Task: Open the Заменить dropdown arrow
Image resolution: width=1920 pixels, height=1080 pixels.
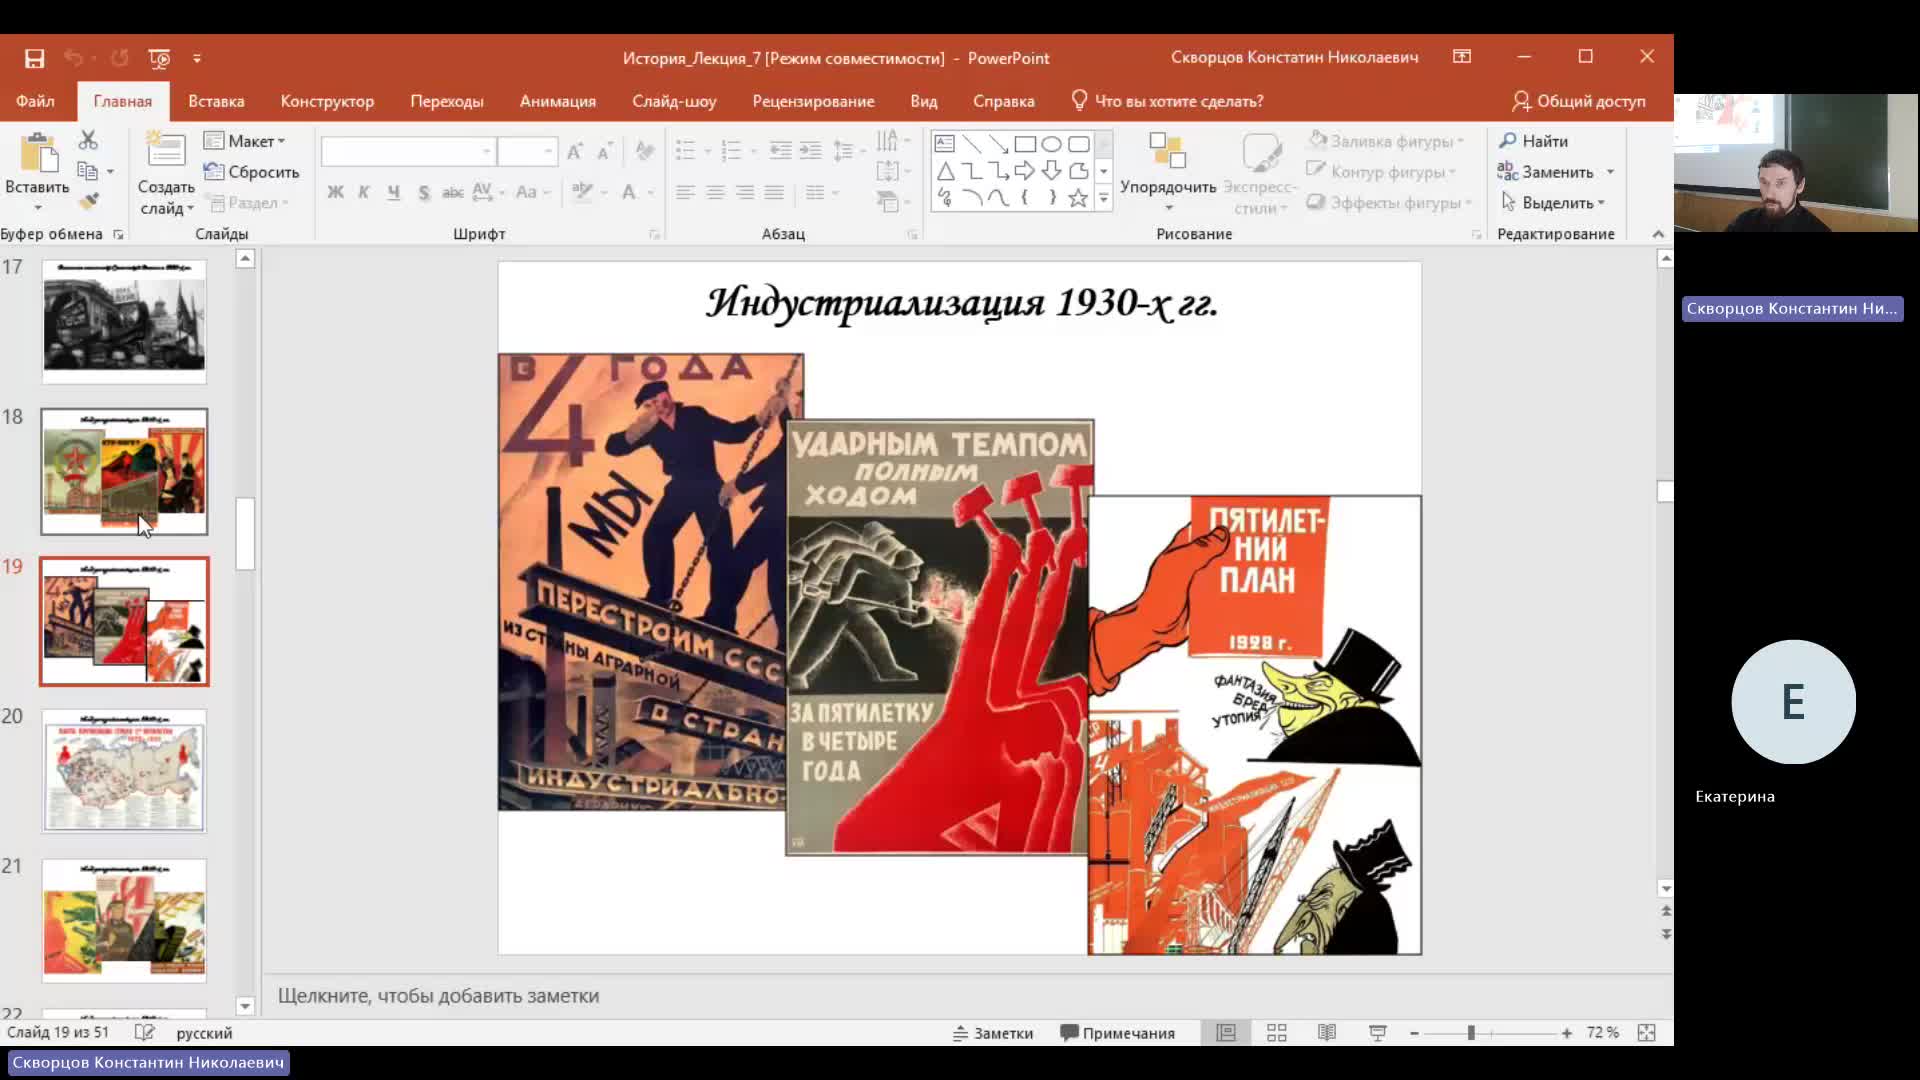Action: point(1611,172)
